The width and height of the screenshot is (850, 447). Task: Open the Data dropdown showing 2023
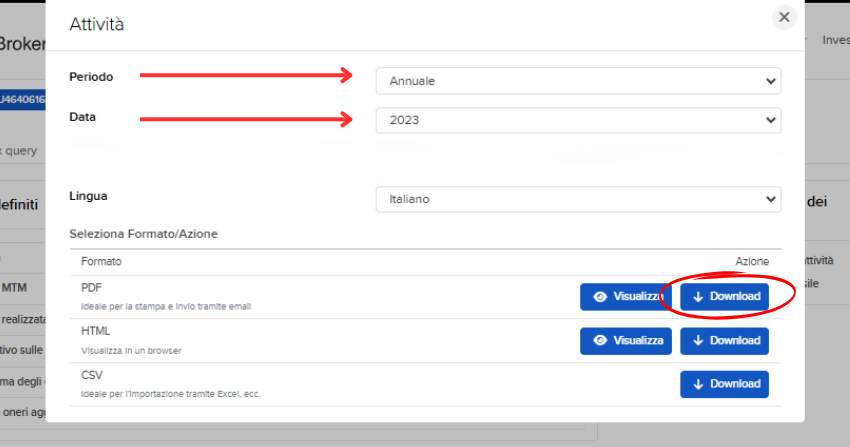(x=578, y=120)
